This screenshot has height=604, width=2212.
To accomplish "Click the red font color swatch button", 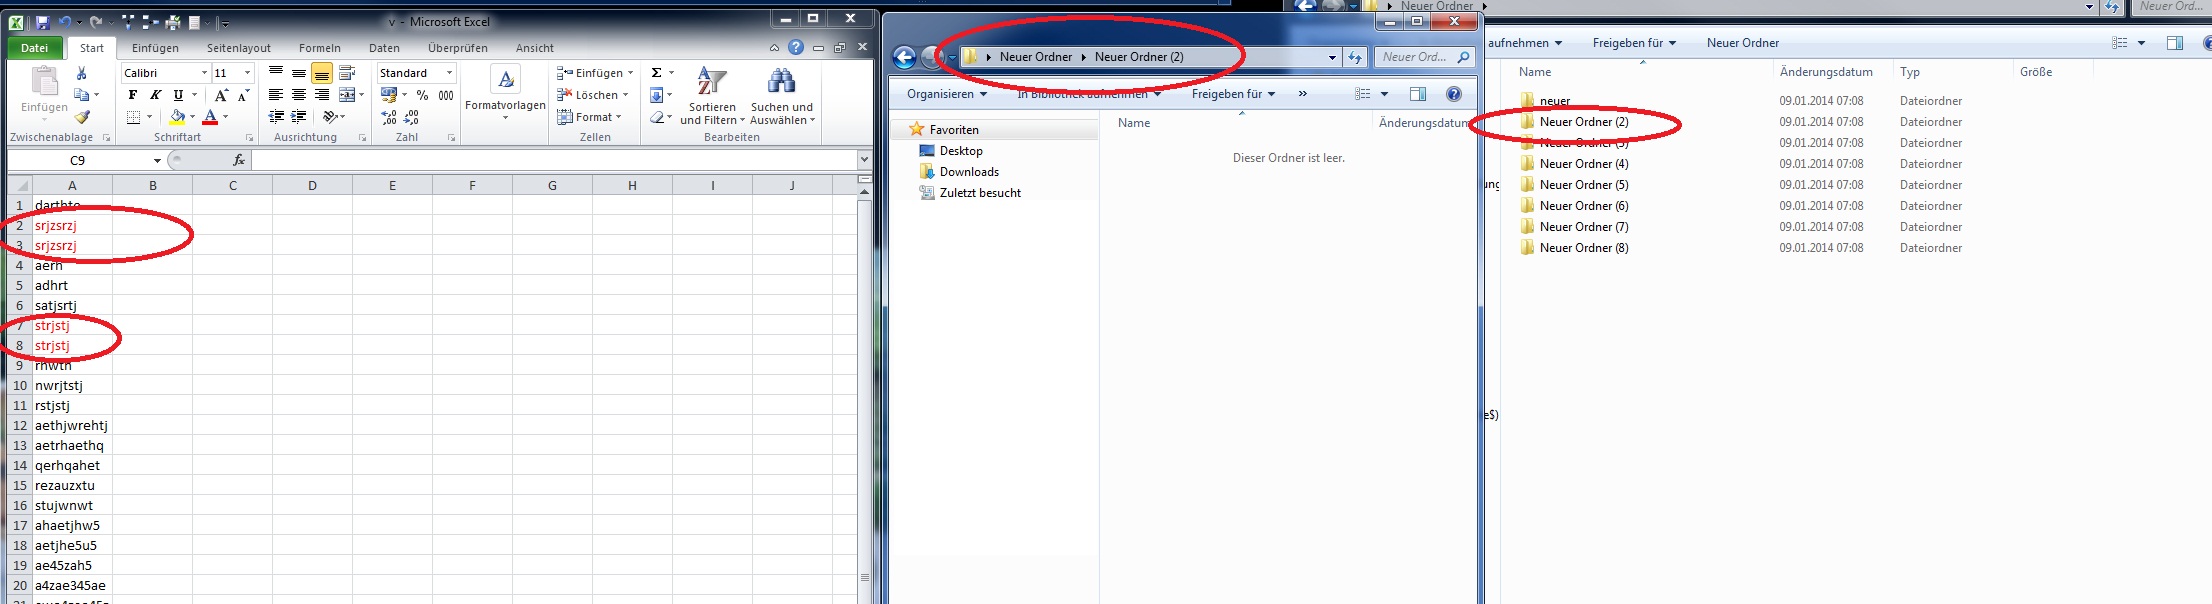I will [x=210, y=118].
